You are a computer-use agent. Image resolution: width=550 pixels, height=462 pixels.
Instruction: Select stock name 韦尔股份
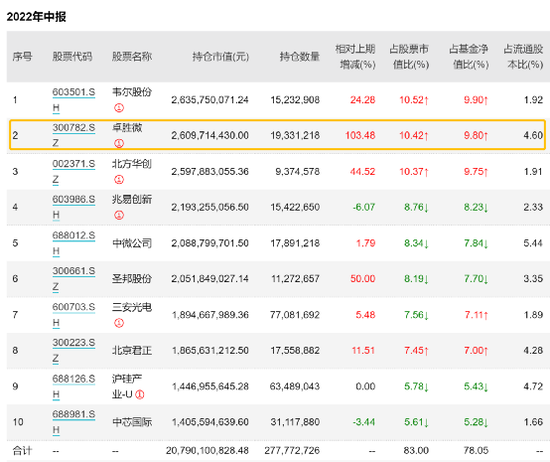point(132,92)
